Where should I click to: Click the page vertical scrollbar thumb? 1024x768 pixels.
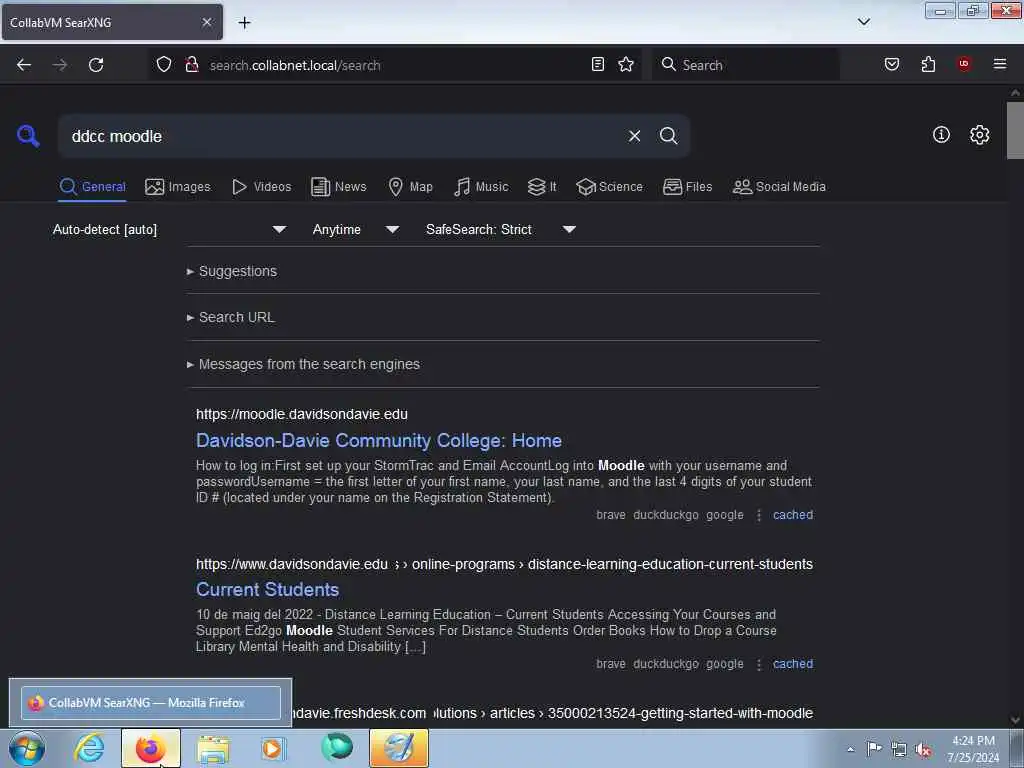click(x=1015, y=131)
